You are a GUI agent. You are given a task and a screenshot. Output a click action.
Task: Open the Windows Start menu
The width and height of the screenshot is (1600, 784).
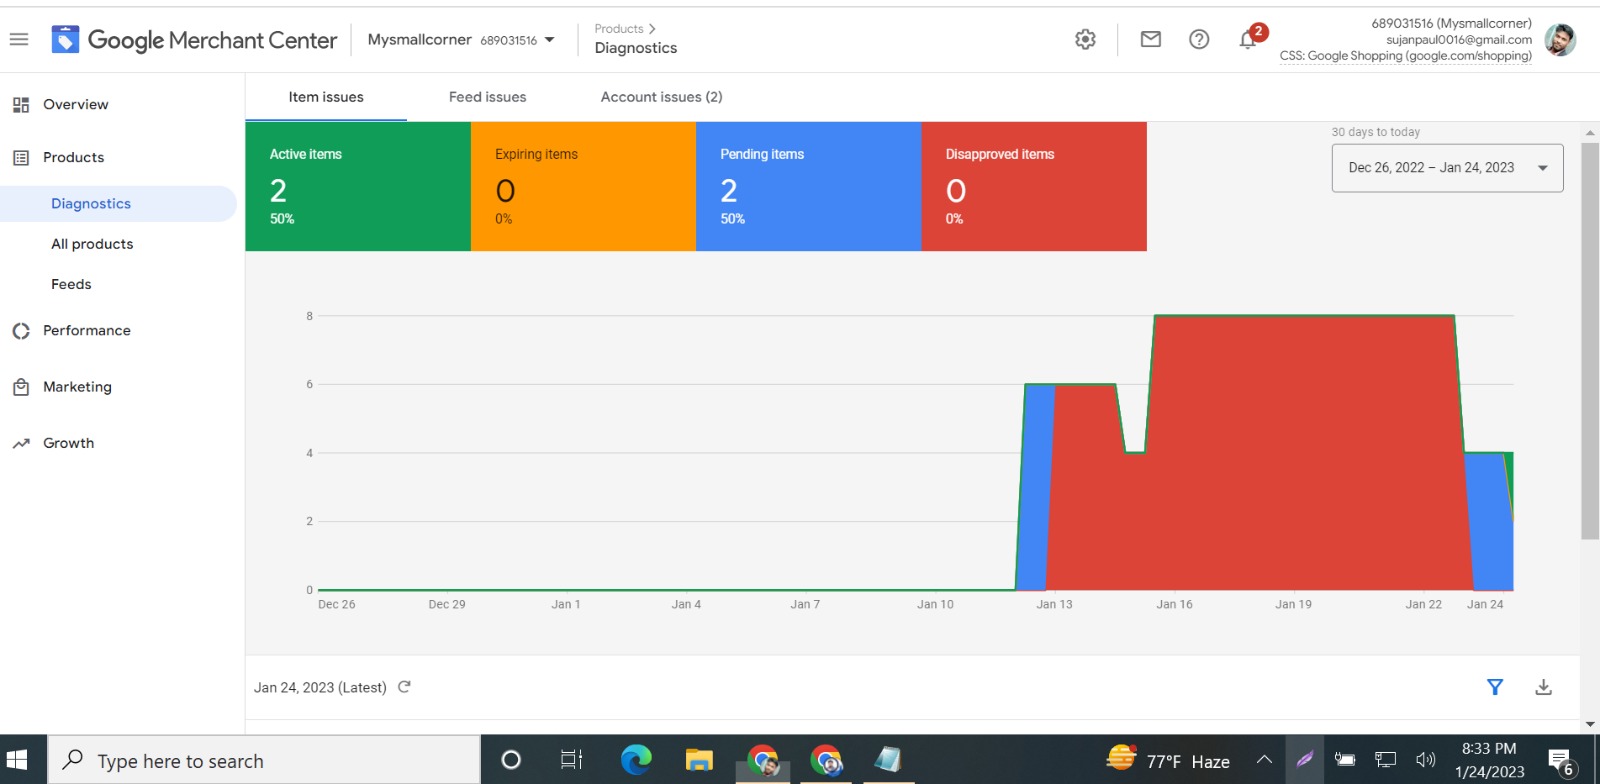pyautogui.click(x=16, y=760)
